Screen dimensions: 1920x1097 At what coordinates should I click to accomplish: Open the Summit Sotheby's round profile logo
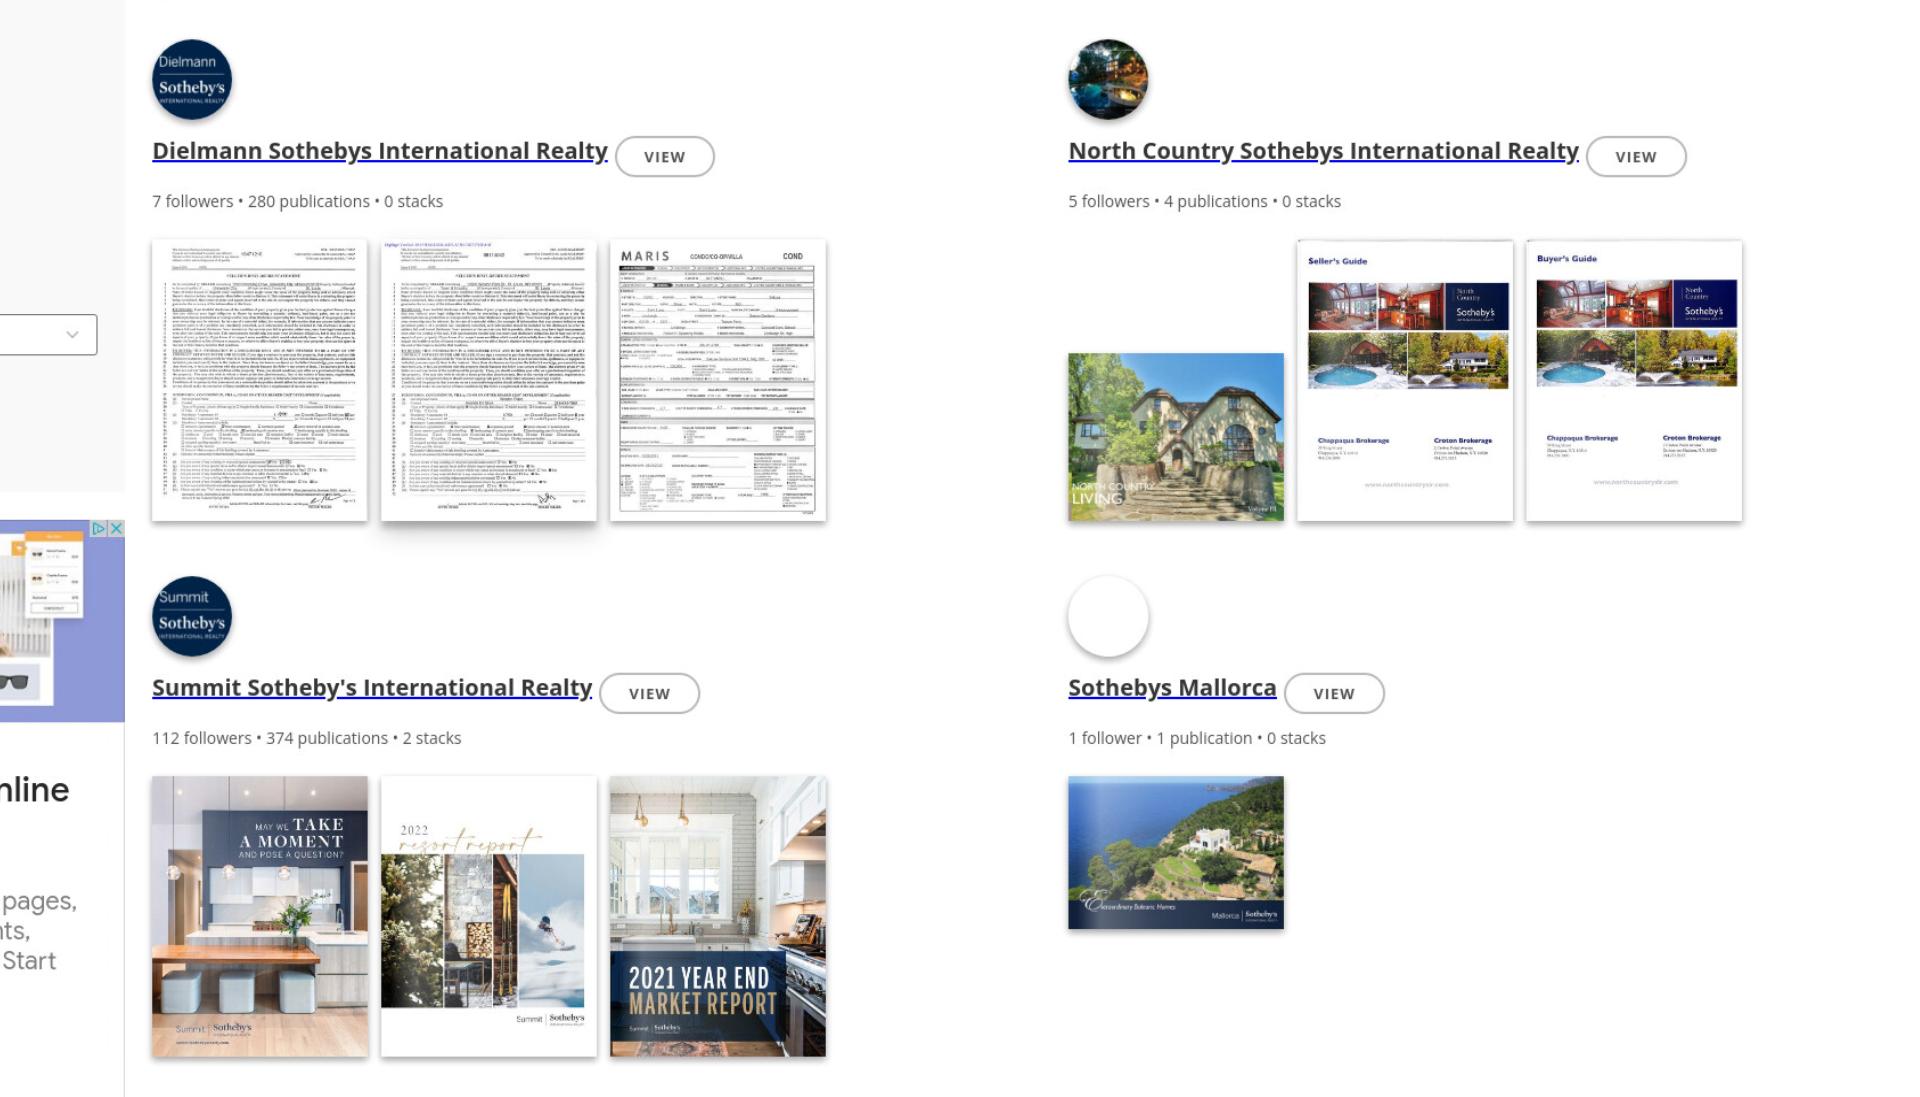coord(192,616)
